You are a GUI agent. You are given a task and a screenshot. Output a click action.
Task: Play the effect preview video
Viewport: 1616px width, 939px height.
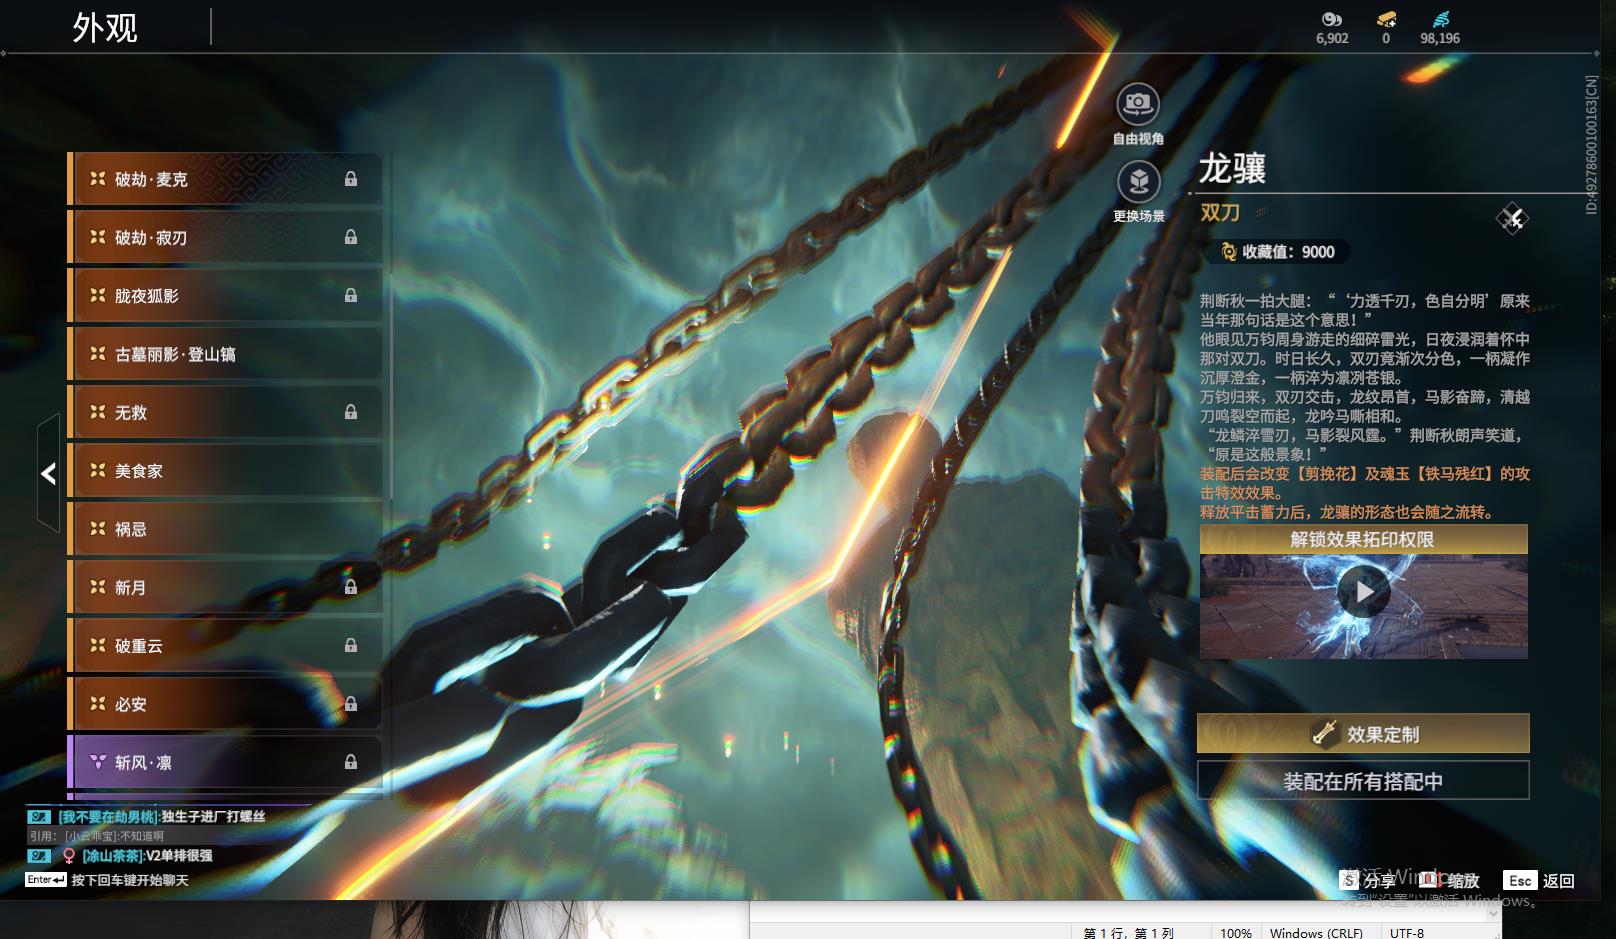[x=1364, y=593]
